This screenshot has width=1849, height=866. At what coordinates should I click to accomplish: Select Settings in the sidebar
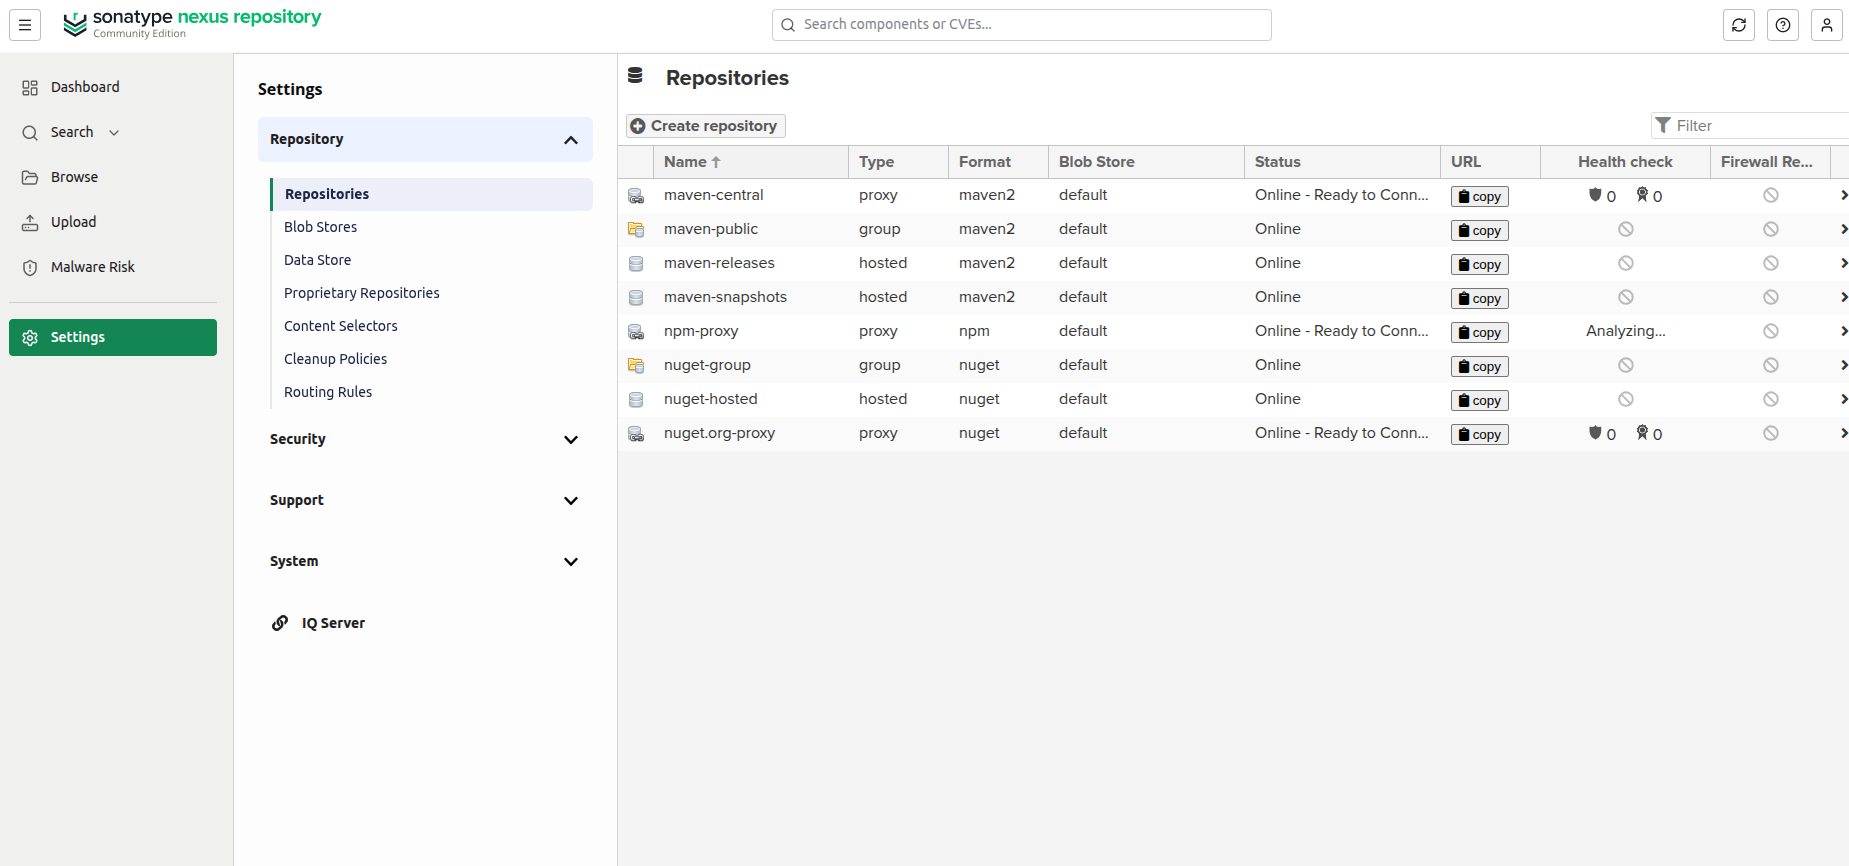(113, 337)
